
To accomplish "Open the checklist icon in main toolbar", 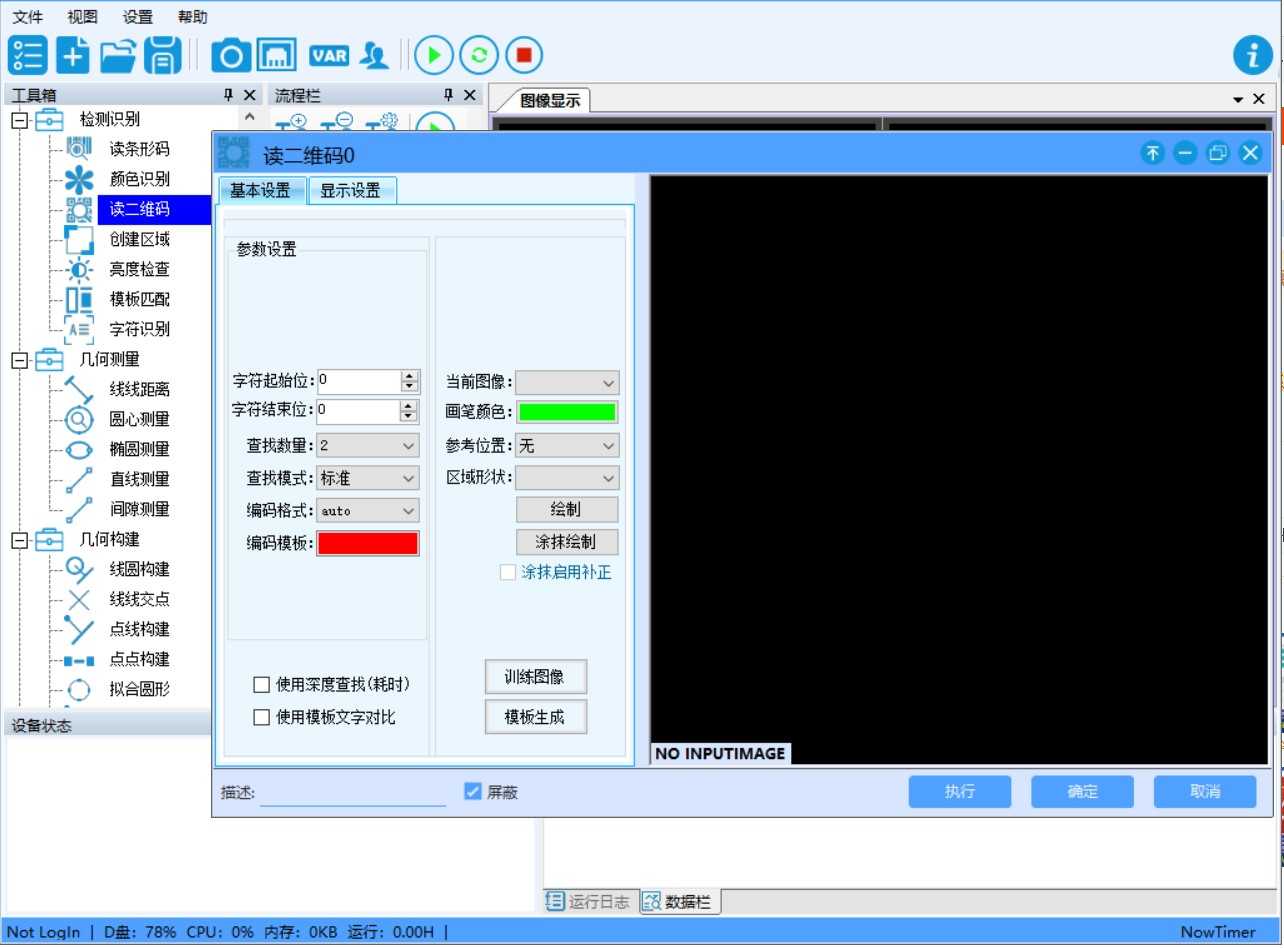I will pyautogui.click(x=27, y=55).
